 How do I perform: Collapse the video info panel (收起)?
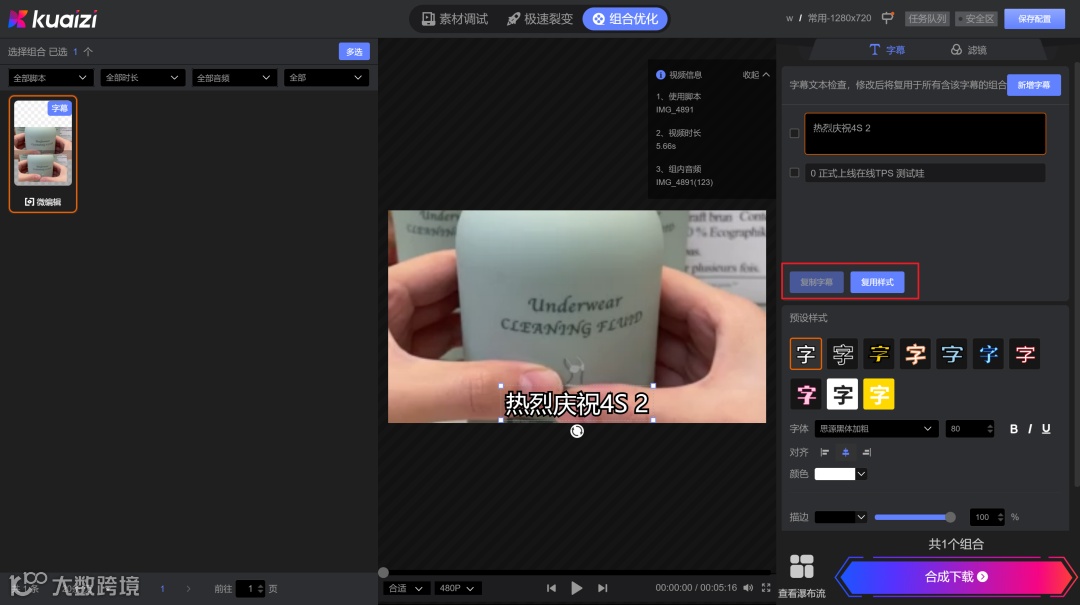pos(756,74)
